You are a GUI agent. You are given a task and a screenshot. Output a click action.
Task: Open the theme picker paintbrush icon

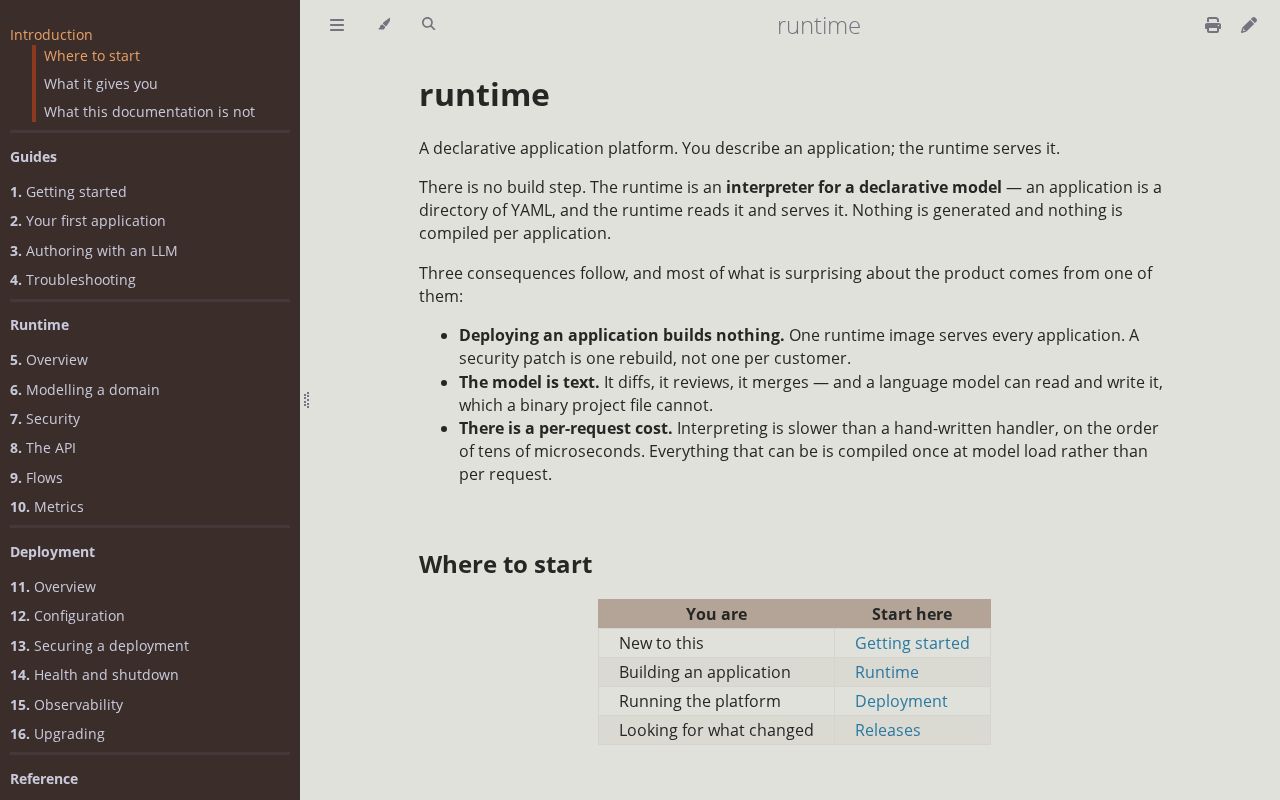pos(384,24)
